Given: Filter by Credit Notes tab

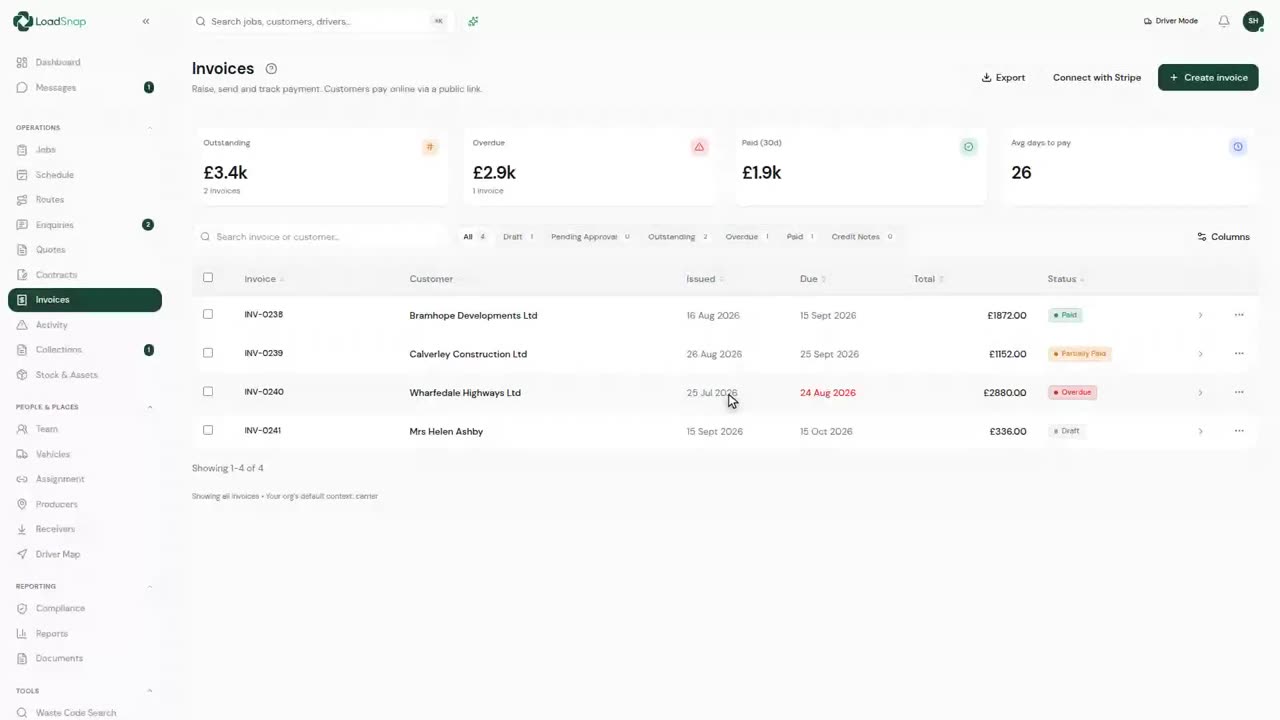Looking at the screenshot, I should point(862,237).
